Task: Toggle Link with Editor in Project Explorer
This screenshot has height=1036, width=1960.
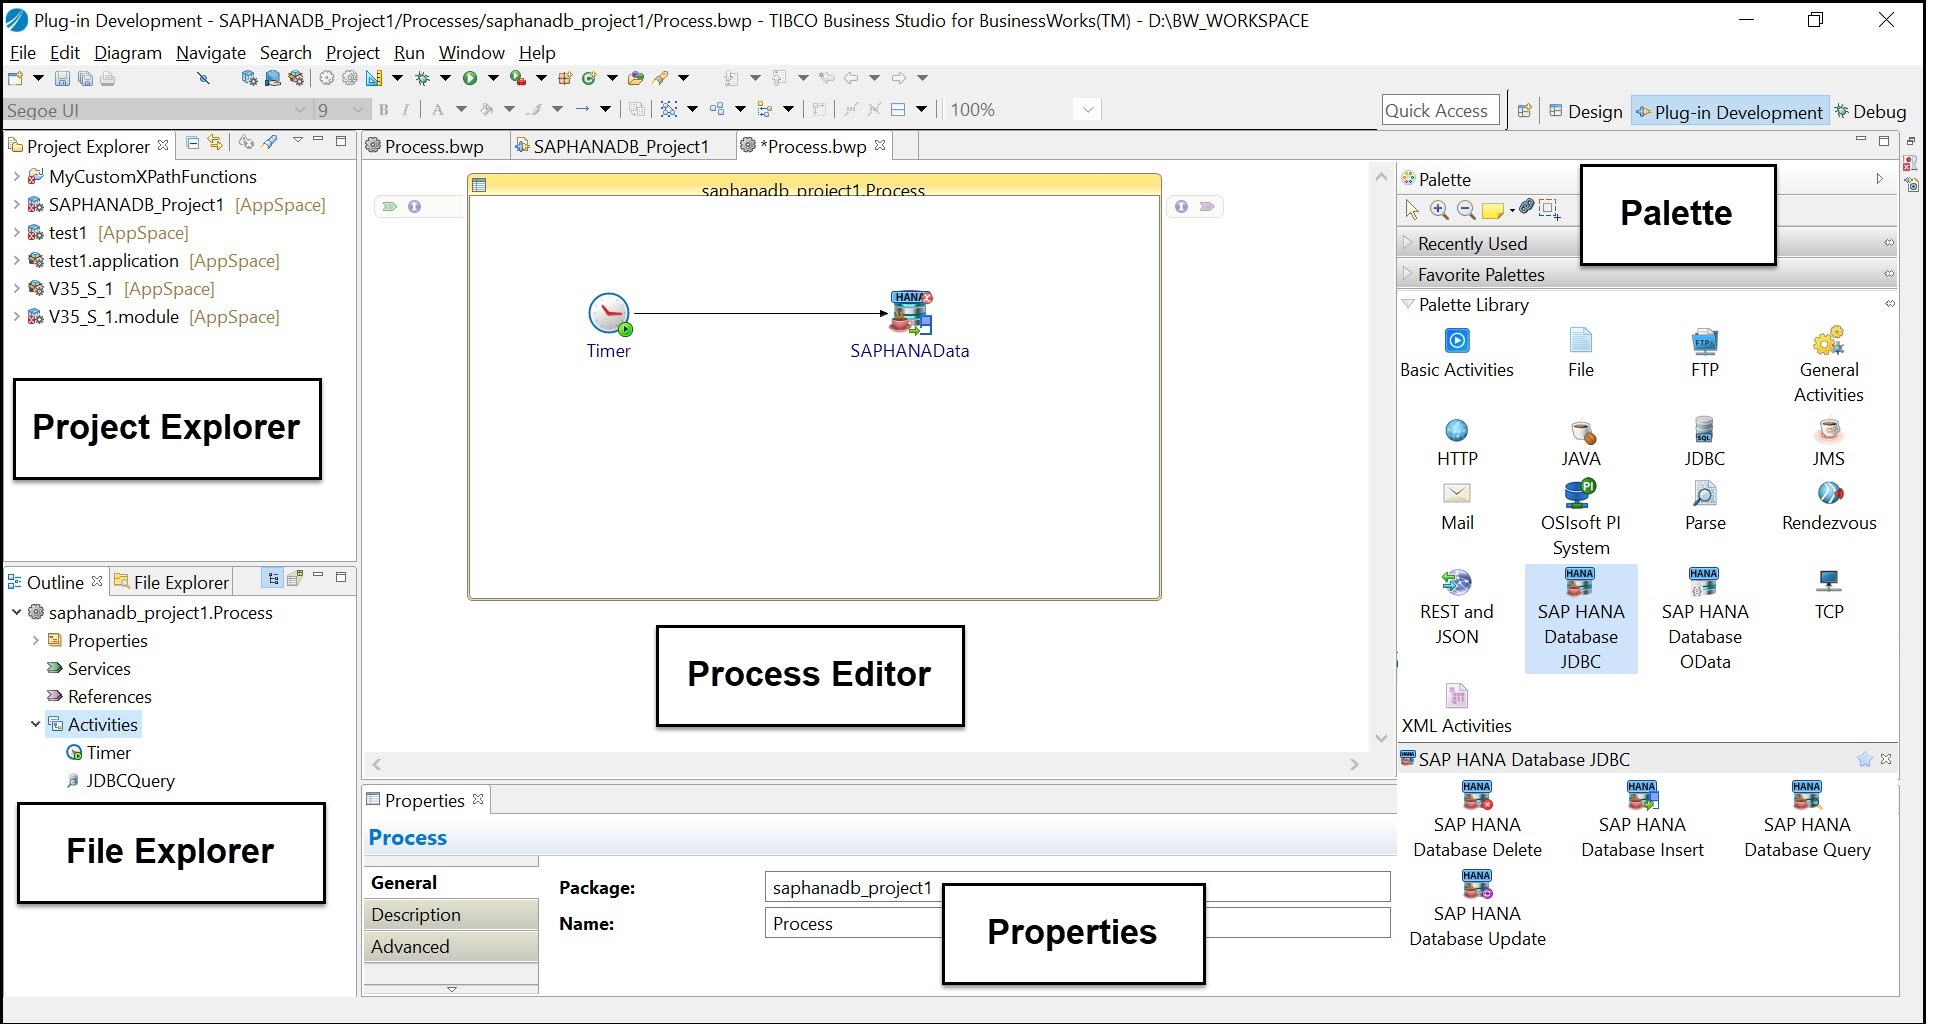Action: pyautogui.click(x=214, y=143)
